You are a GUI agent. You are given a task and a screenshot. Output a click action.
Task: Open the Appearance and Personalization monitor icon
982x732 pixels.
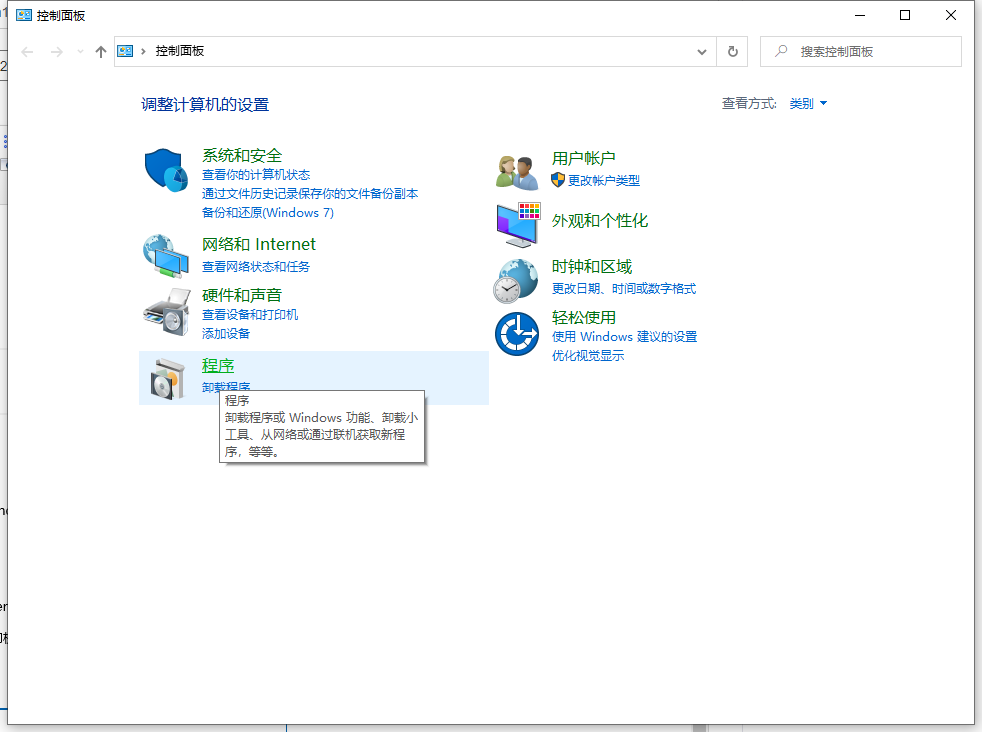[x=517, y=224]
